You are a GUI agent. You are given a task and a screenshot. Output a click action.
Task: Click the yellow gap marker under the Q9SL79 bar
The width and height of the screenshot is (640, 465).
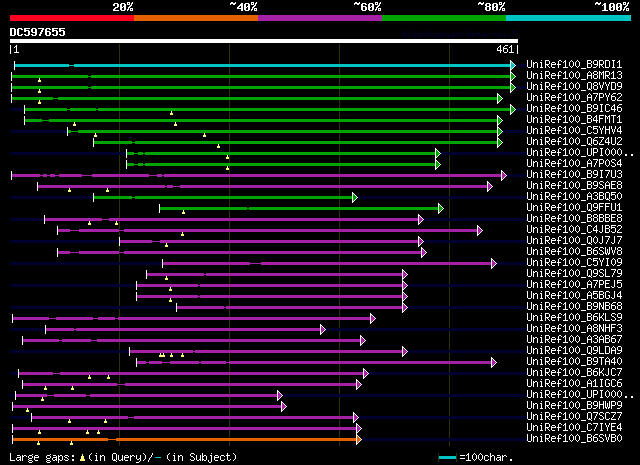(x=166, y=278)
